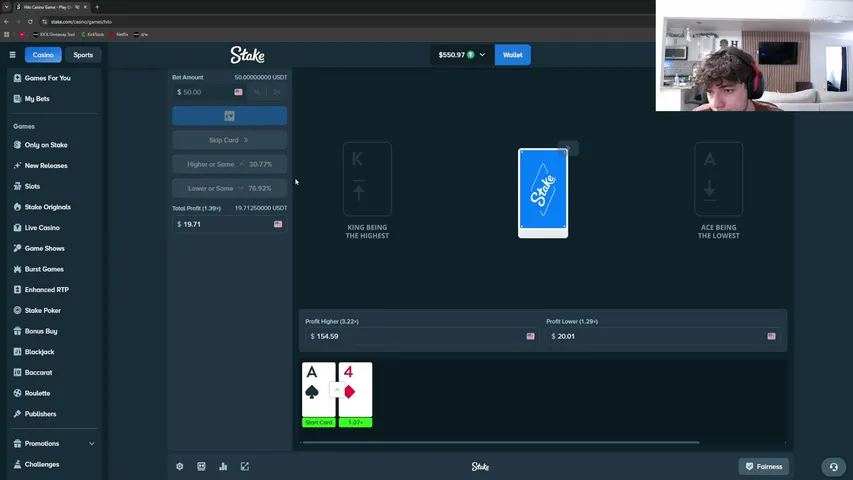Click the Burst Games icon
The height and width of the screenshot is (480, 853).
17,269
